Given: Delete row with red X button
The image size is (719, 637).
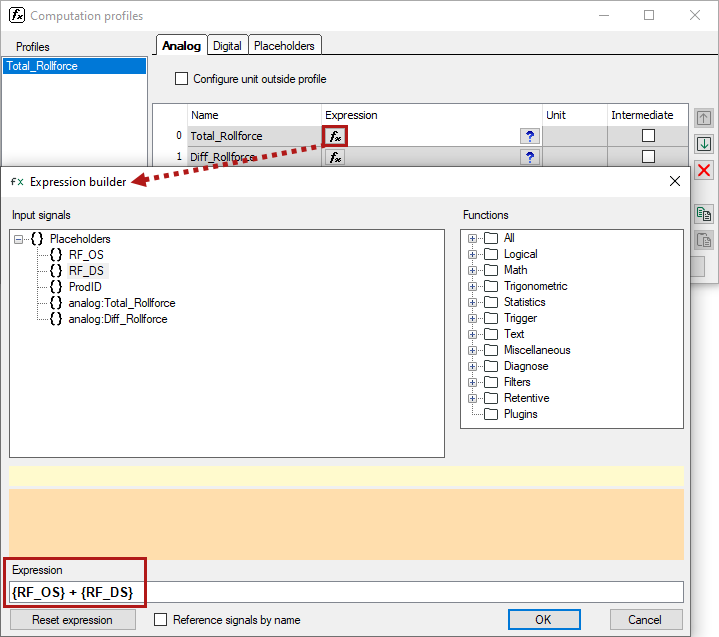Looking at the screenshot, I should (x=703, y=171).
